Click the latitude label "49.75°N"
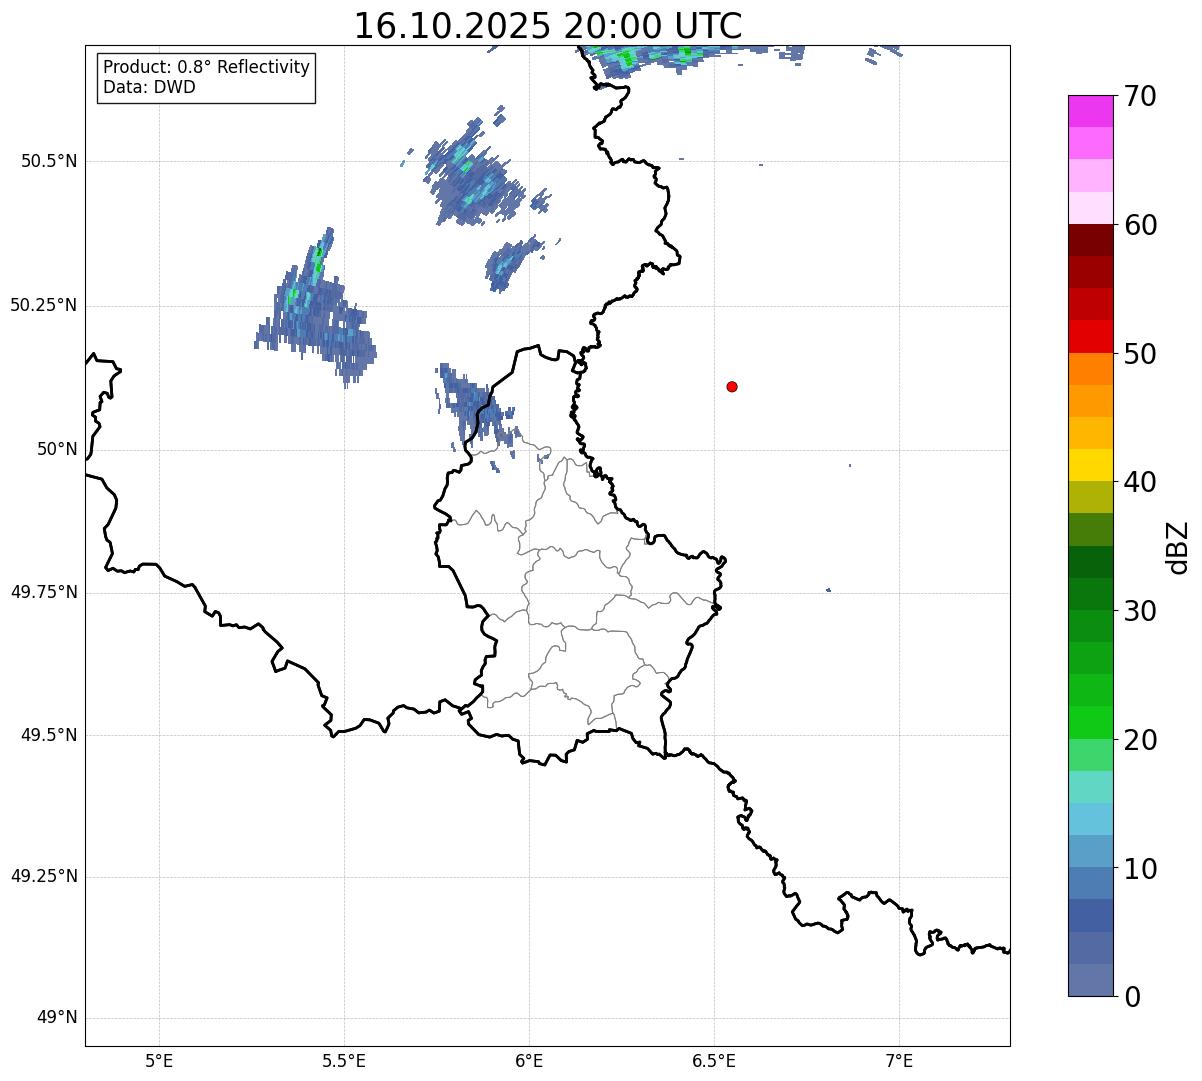1202x1081 pixels. coord(44,592)
